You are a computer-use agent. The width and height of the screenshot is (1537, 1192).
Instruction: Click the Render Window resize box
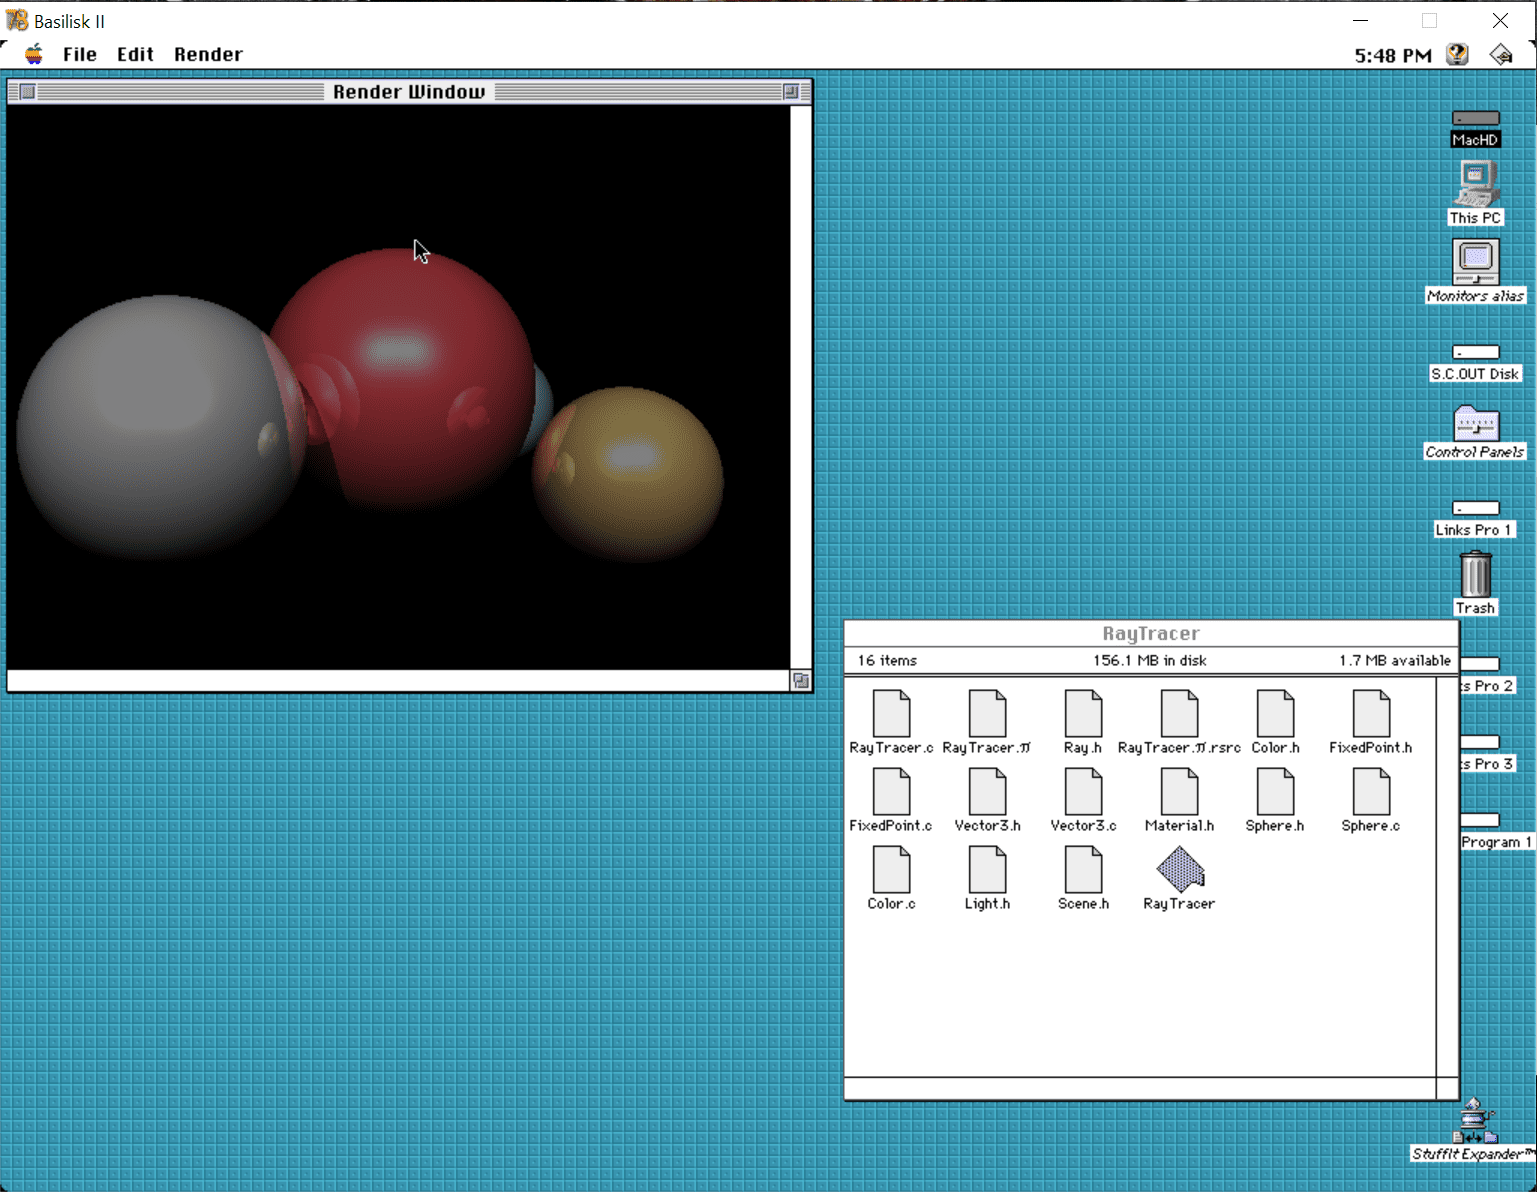coord(801,681)
